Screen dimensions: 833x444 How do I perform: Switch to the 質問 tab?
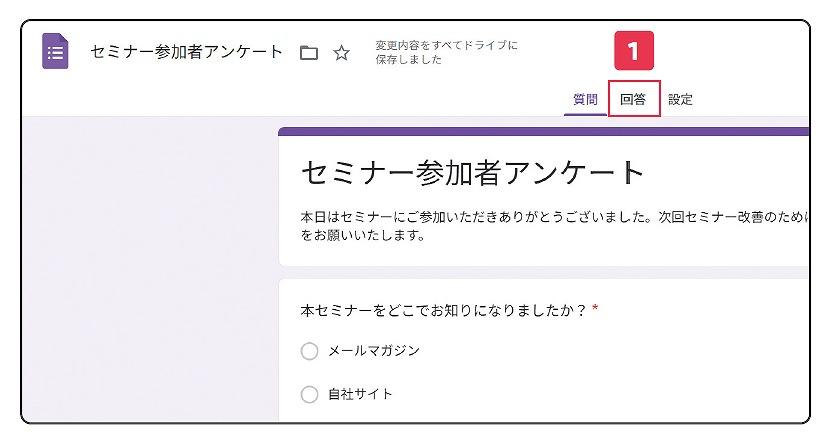(x=585, y=99)
